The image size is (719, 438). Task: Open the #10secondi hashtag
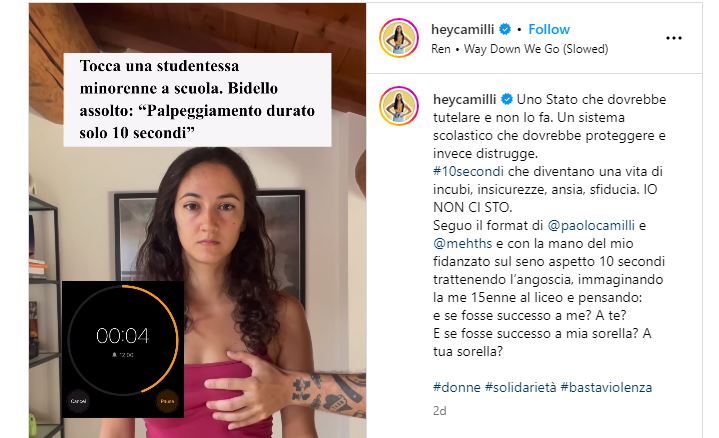(x=468, y=172)
